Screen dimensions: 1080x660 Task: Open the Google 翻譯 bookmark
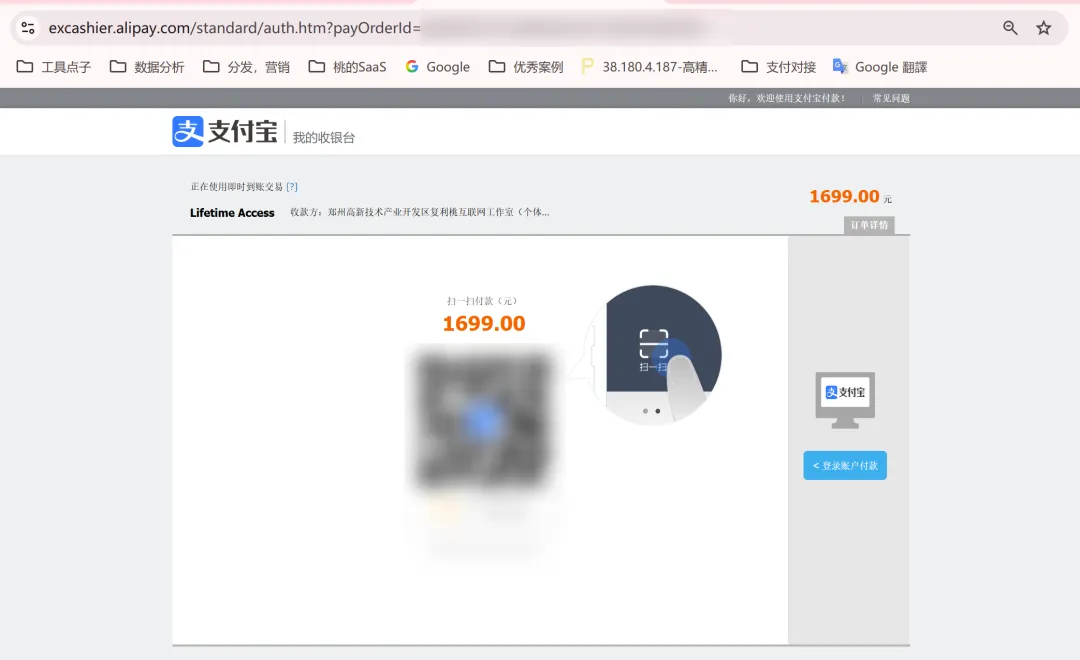pos(880,67)
